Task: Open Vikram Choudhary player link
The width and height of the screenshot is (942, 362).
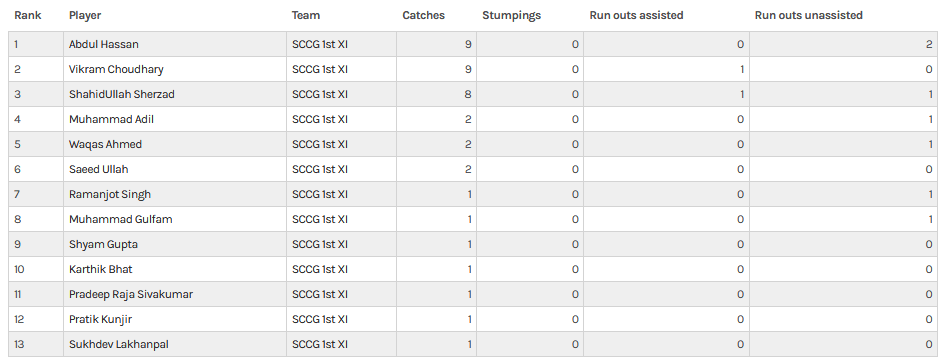Action: (x=116, y=70)
